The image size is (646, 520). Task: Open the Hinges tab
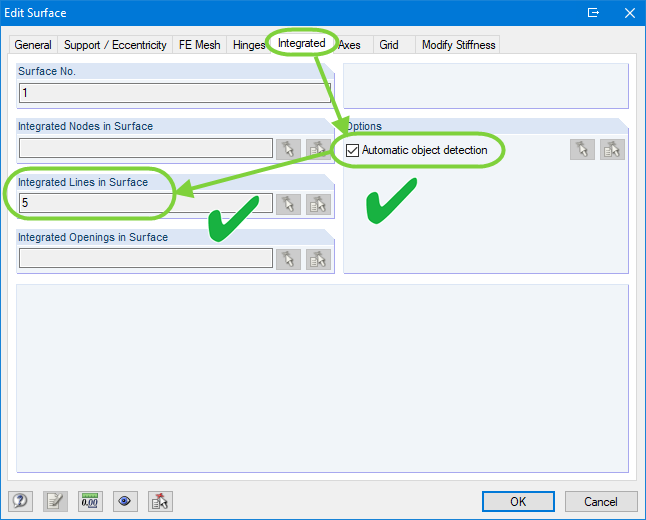(x=249, y=45)
